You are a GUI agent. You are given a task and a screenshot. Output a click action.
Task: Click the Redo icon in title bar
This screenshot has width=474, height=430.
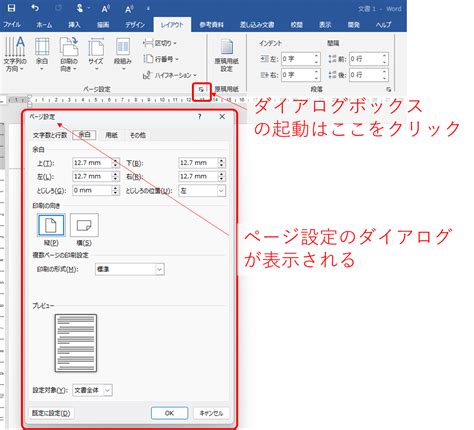tap(58, 8)
